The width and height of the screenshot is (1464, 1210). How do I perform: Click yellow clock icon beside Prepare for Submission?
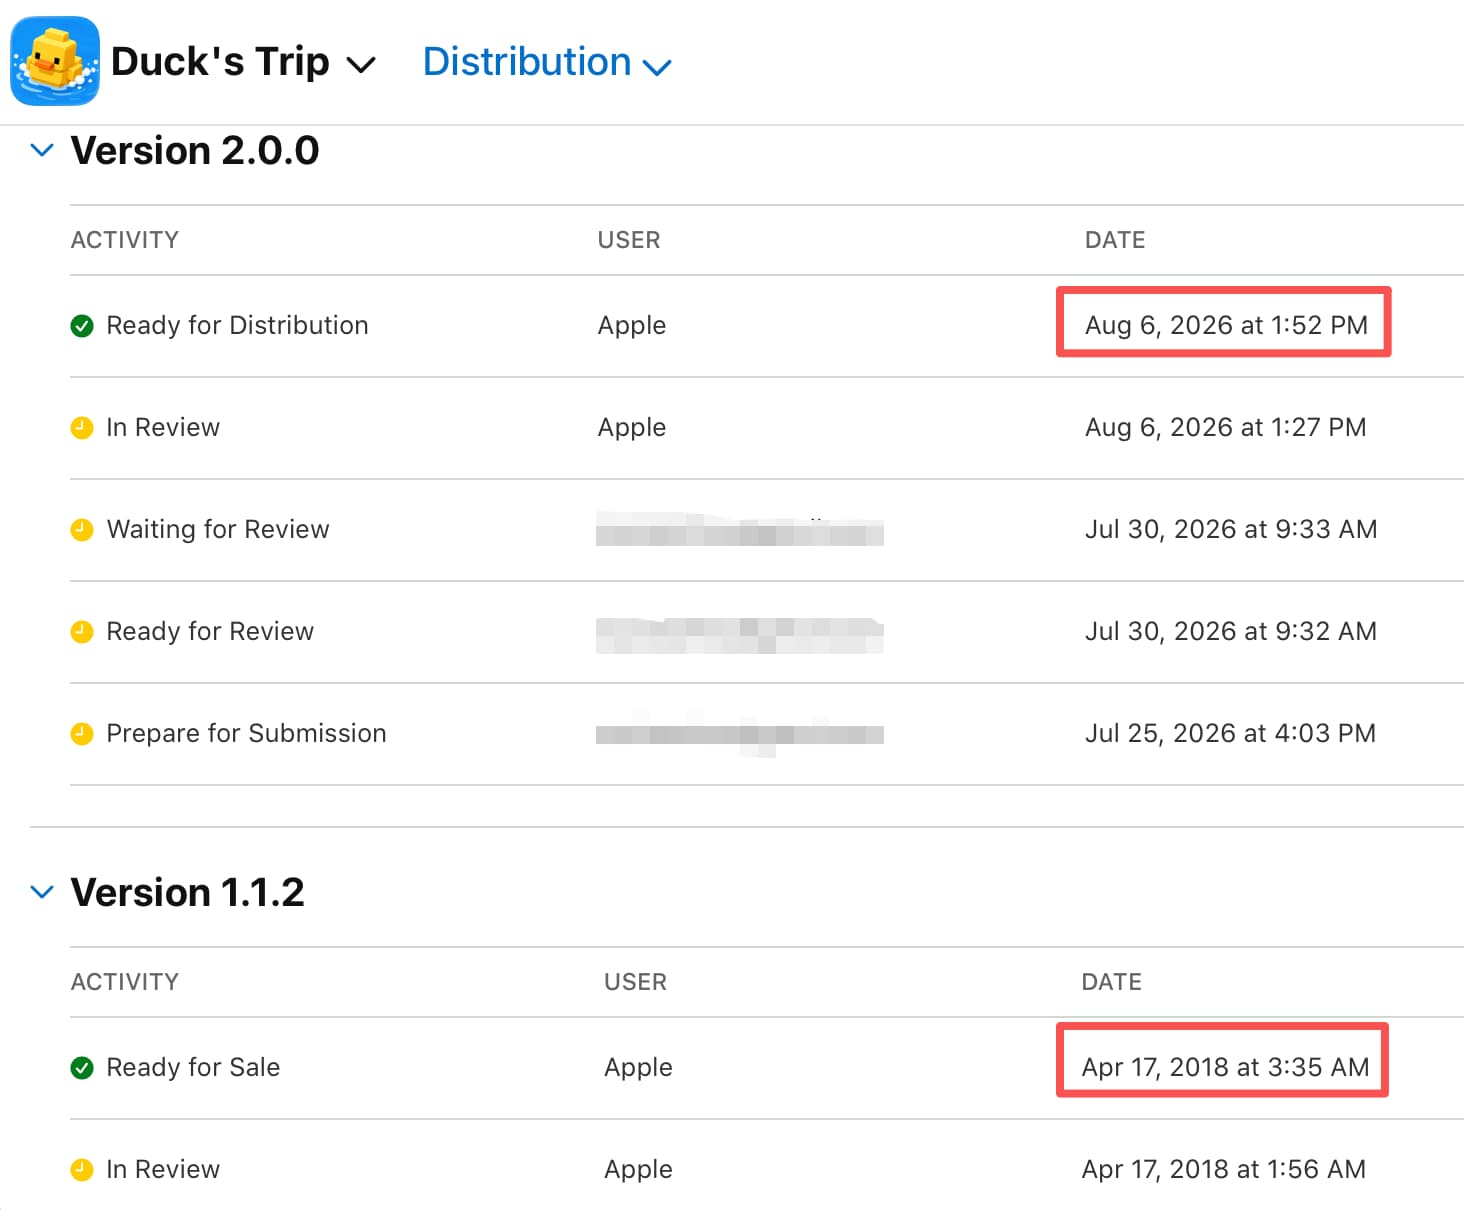click(82, 734)
